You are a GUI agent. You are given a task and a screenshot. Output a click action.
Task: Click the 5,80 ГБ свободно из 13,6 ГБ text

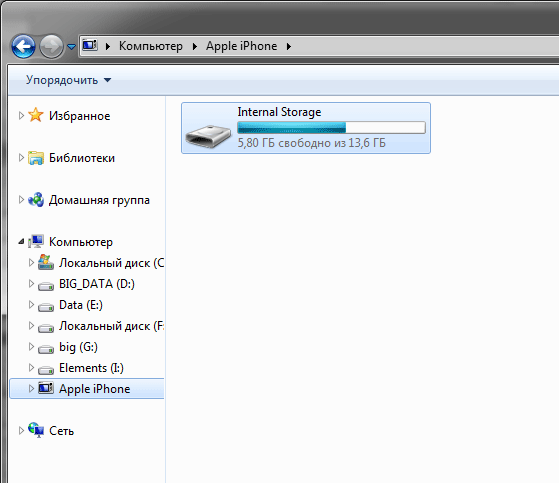pyautogui.click(x=312, y=143)
